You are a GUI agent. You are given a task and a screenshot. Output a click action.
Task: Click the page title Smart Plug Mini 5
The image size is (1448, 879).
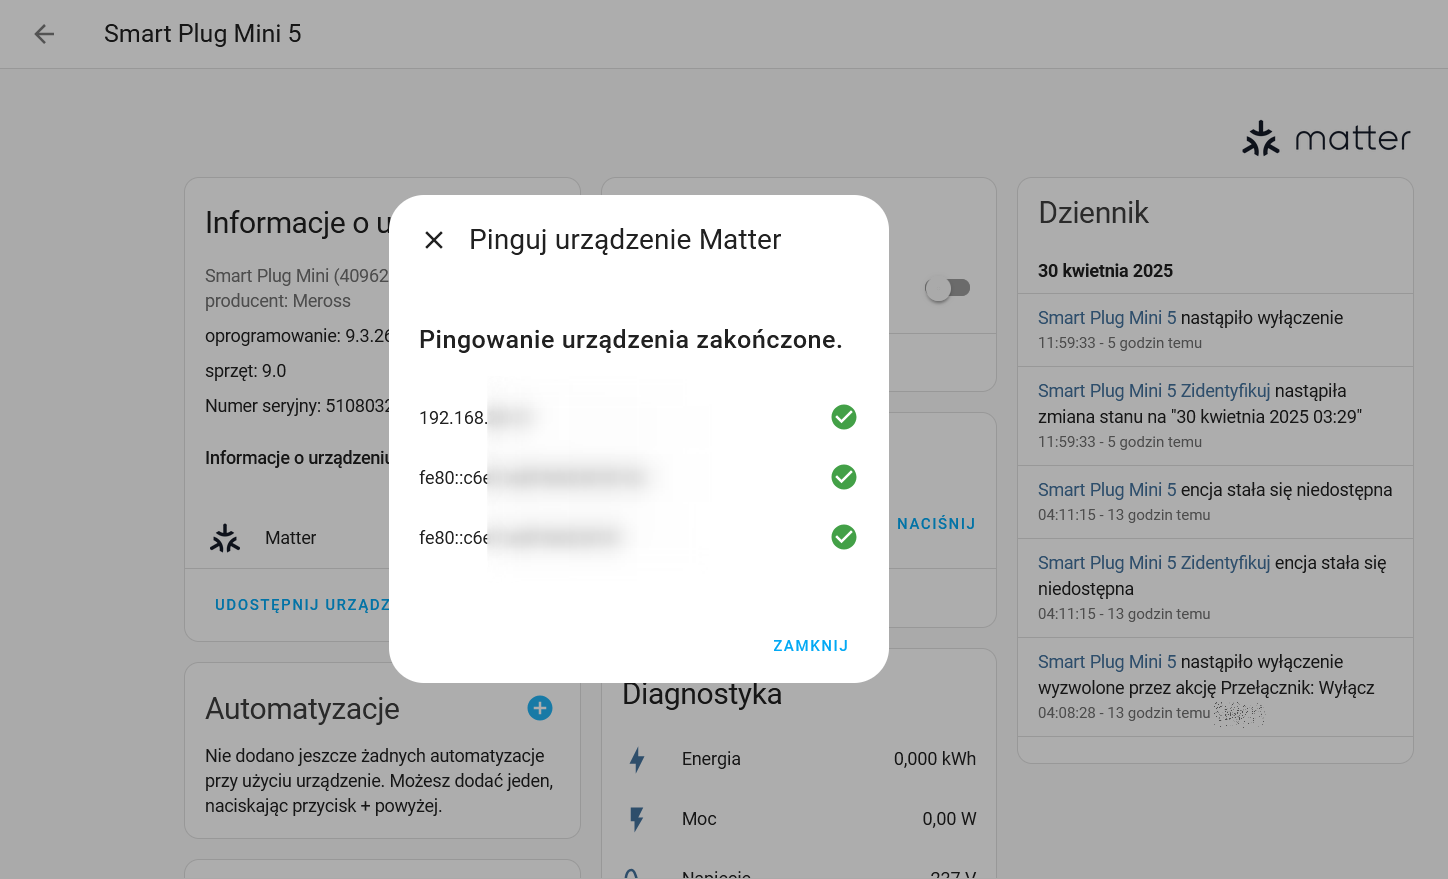point(203,34)
